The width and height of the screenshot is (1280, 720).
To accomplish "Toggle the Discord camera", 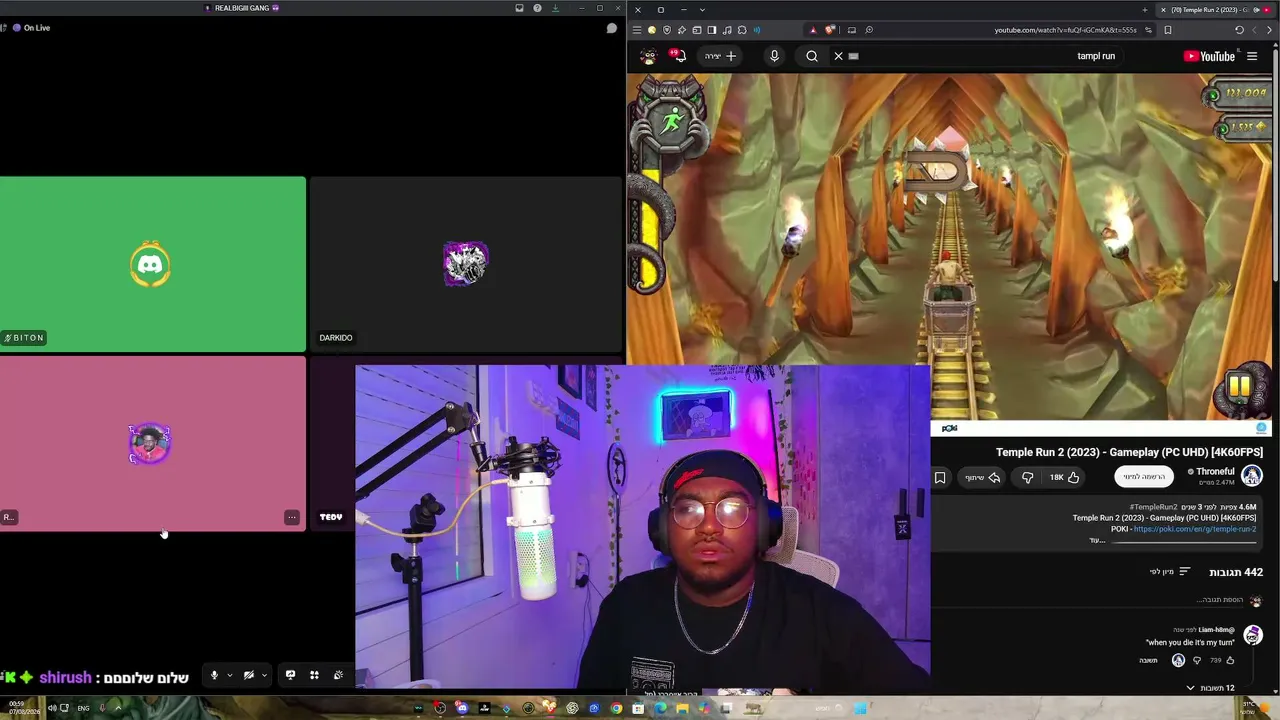I will pyautogui.click(x=249, y=675).
